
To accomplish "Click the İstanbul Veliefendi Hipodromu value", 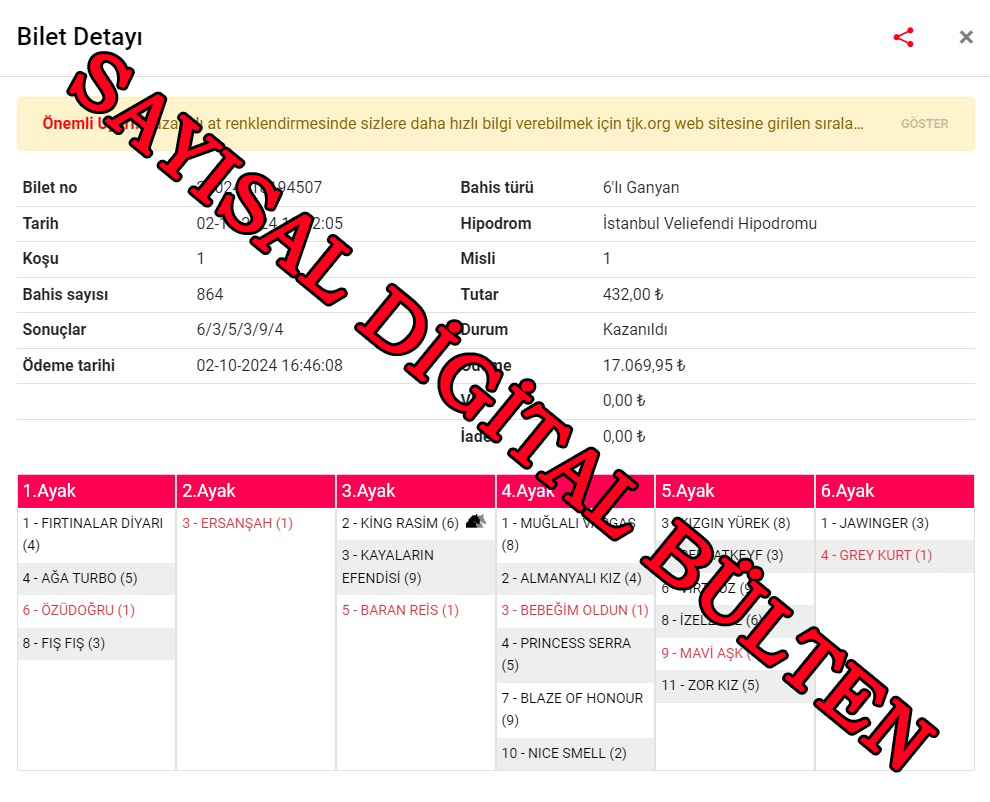I will click(709, 223).
